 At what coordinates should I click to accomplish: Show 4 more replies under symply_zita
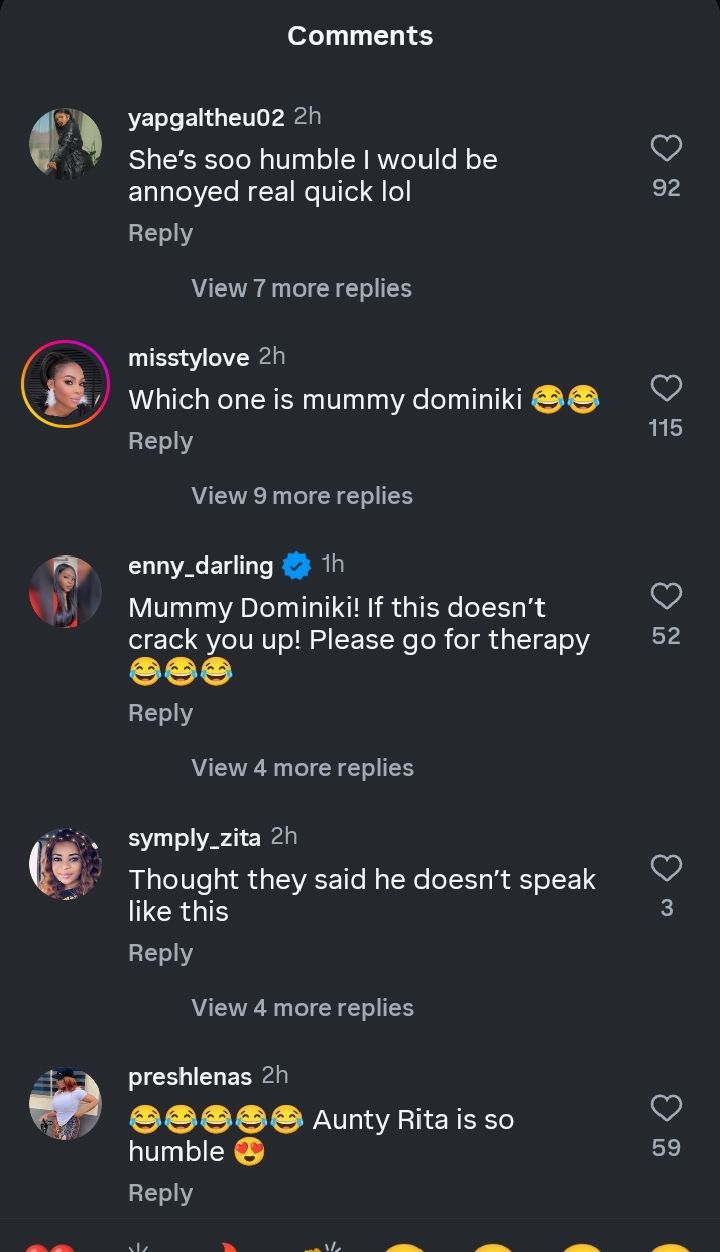pyautogui.click(x=302, y=1008)
